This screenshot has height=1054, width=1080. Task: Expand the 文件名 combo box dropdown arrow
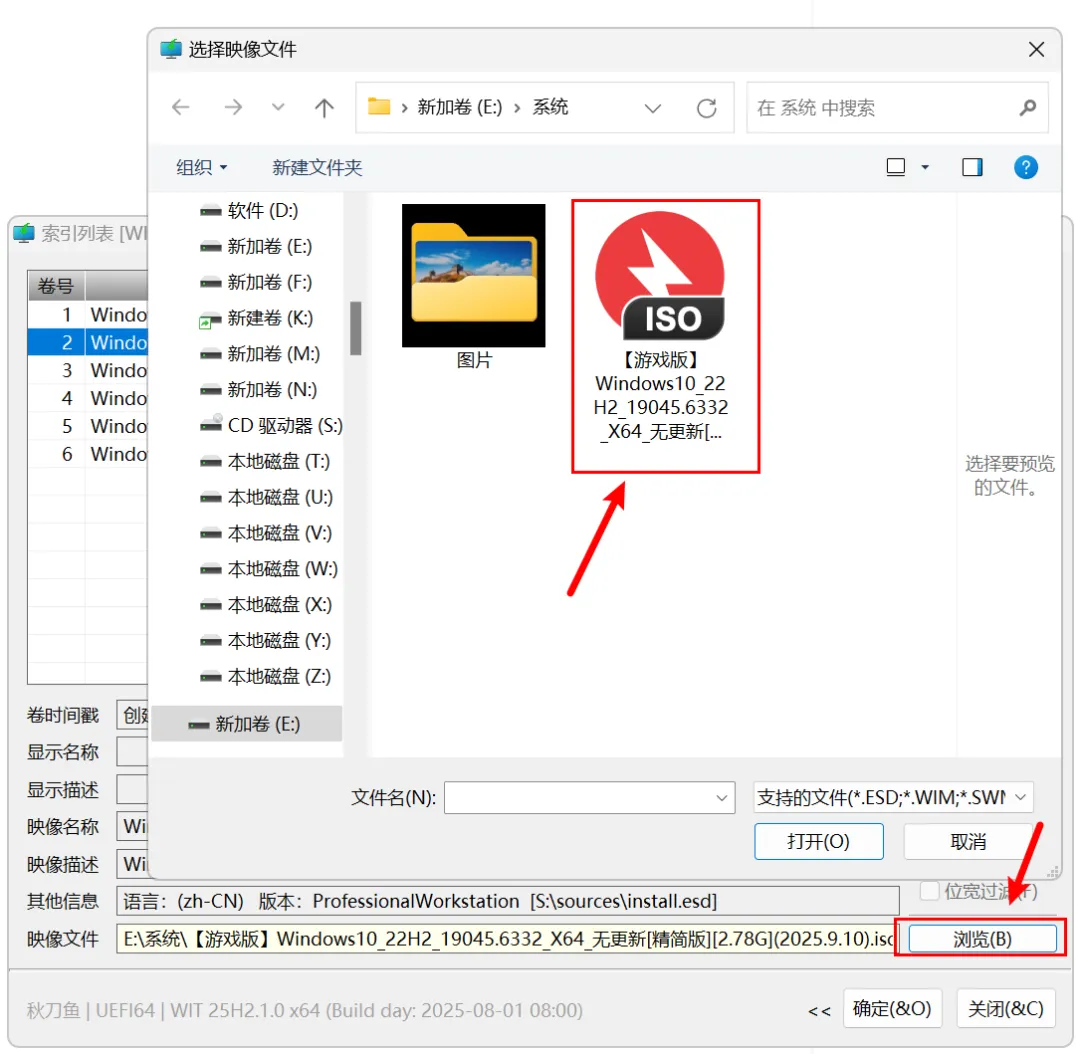coord(721,798)
